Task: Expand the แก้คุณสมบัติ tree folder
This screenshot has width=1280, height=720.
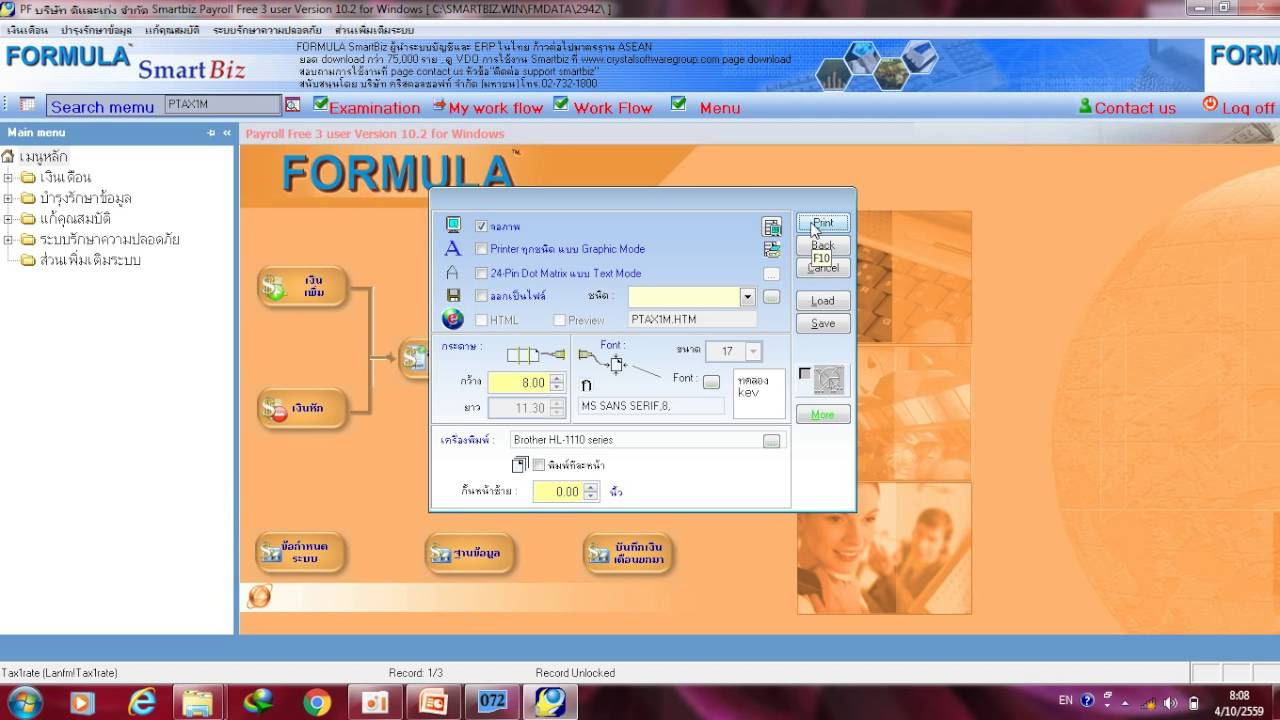Action: click(8, 219)
